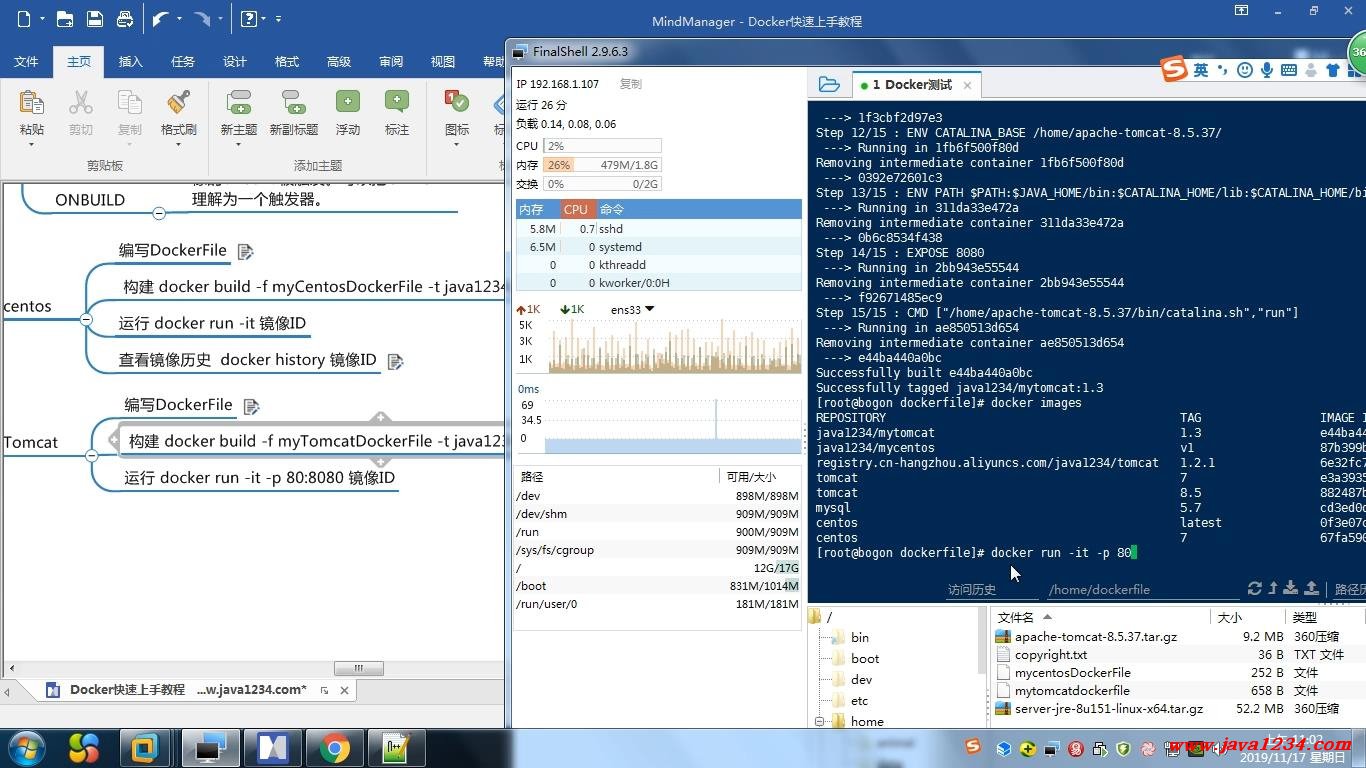Switch to the 审阅 (Review) ribbon tab
This screenshot has width=1366, height=768.
point(391,62)
